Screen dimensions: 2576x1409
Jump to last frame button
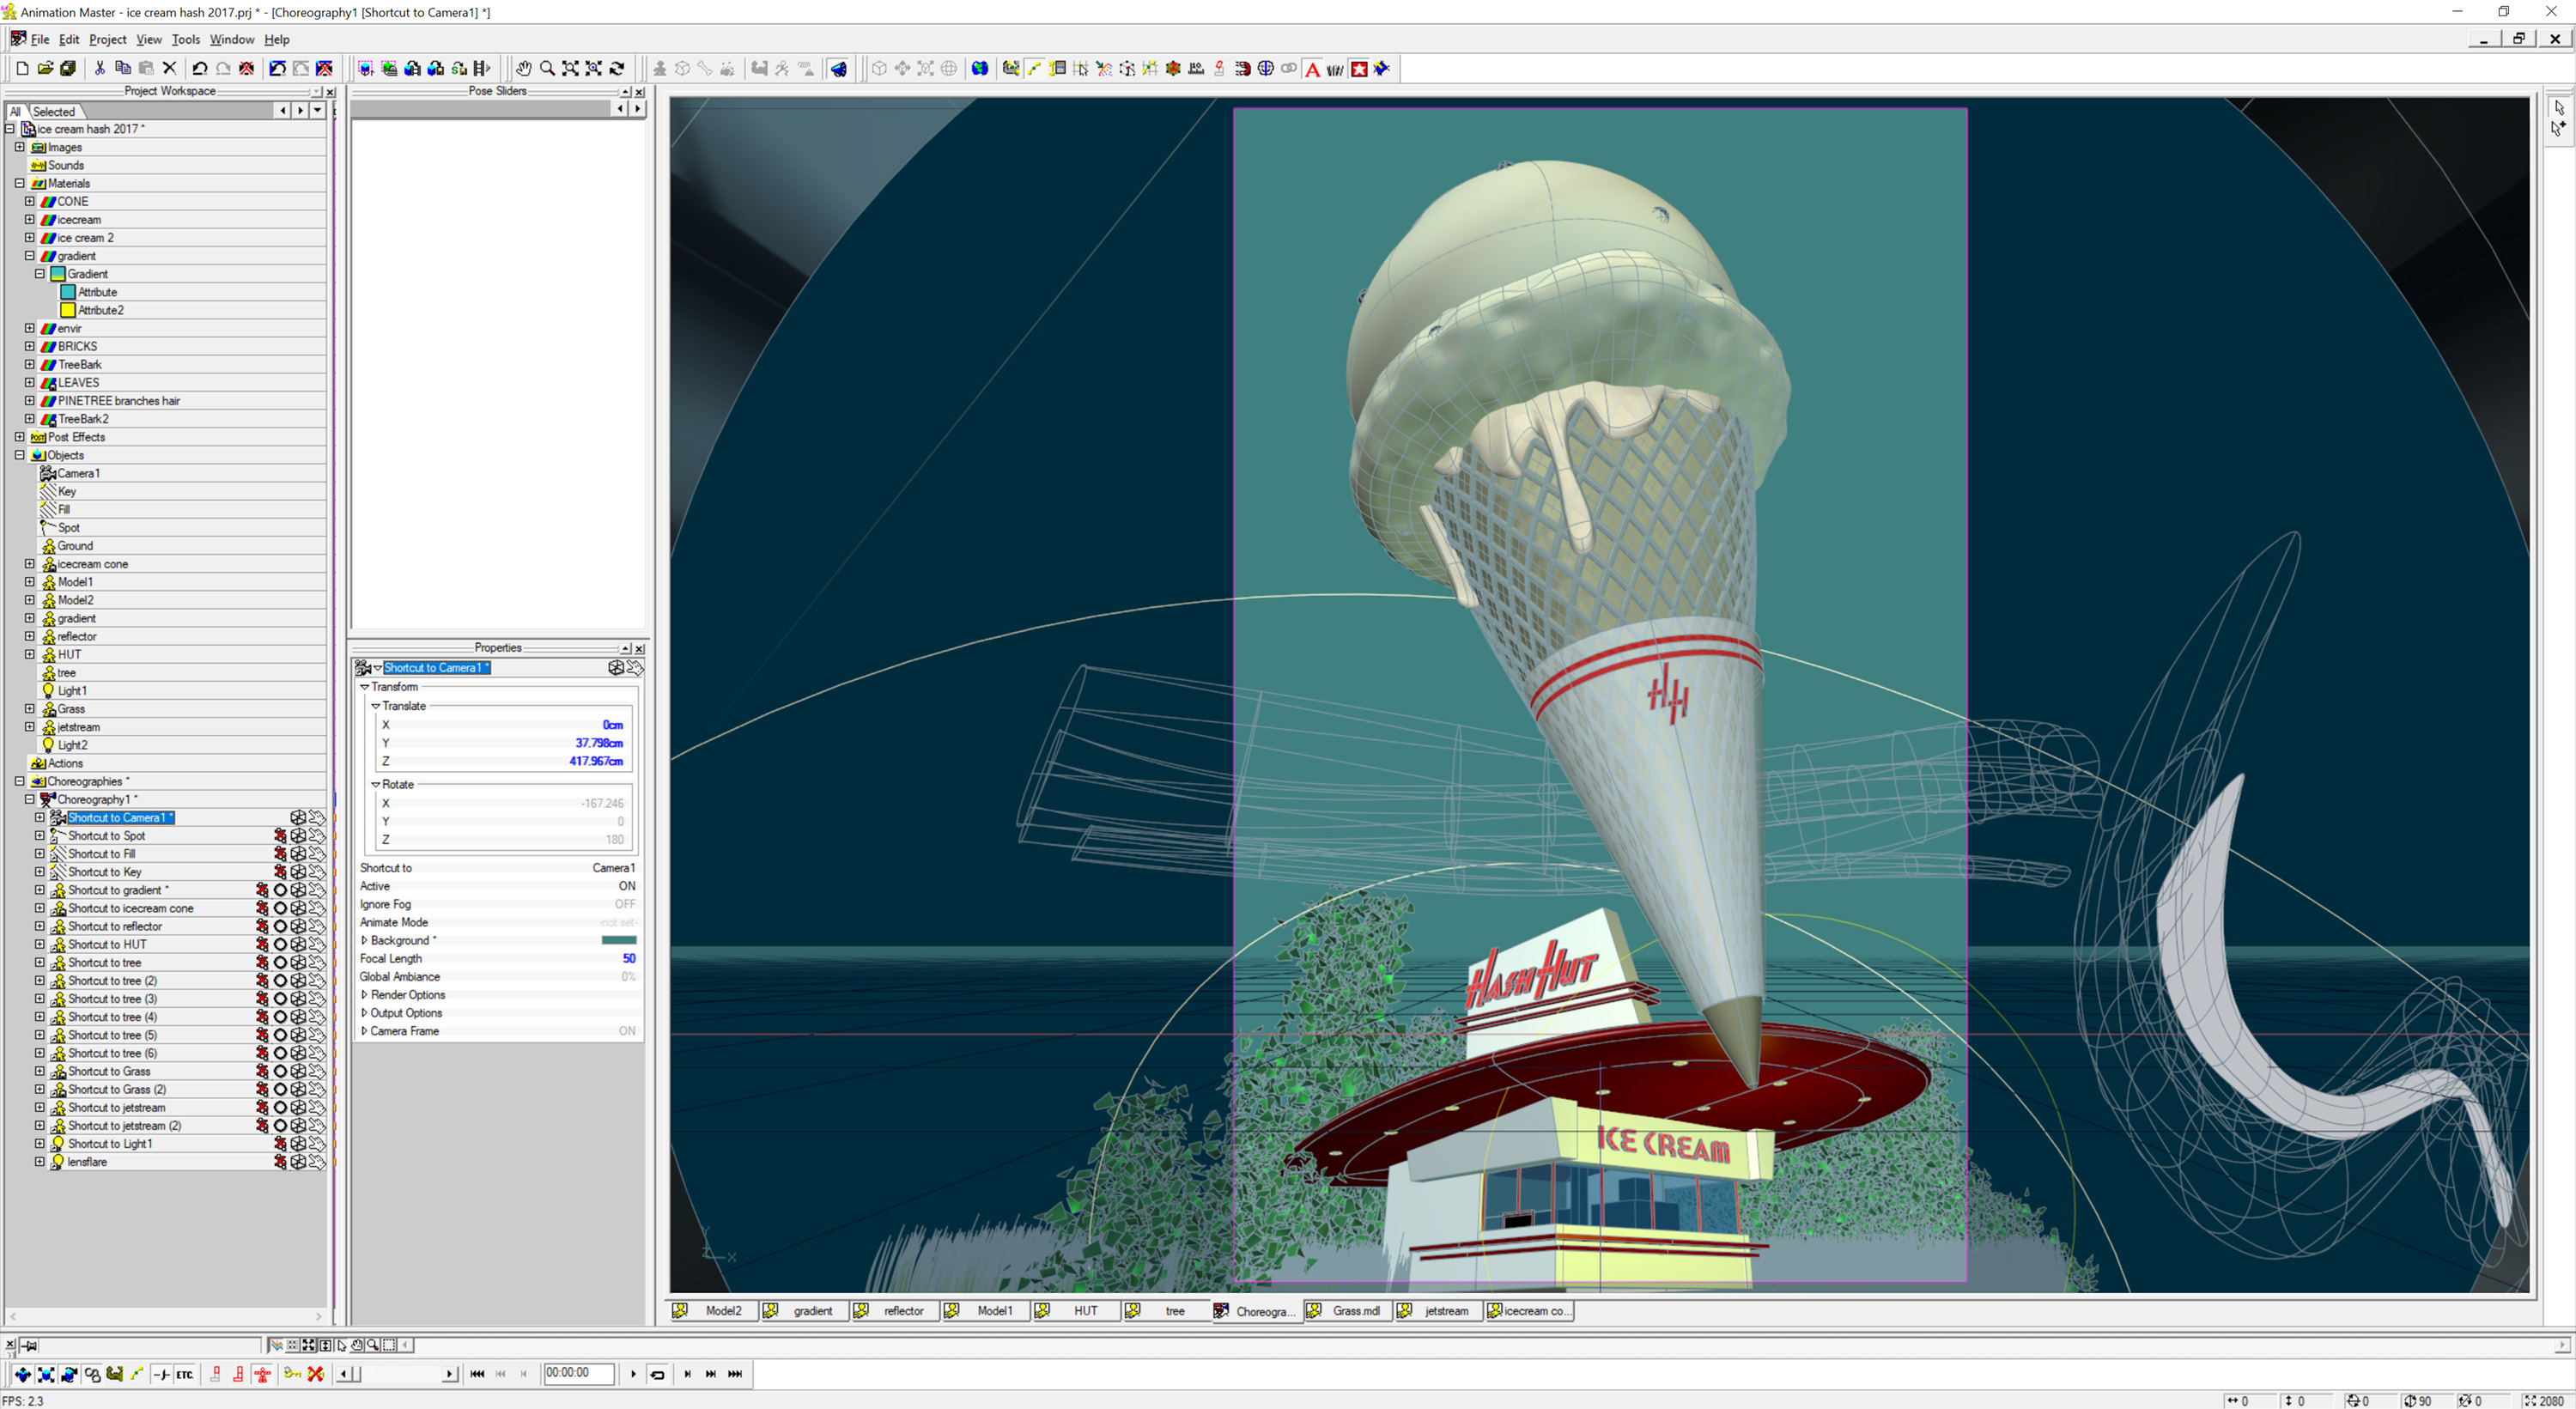pos(735,1374)
